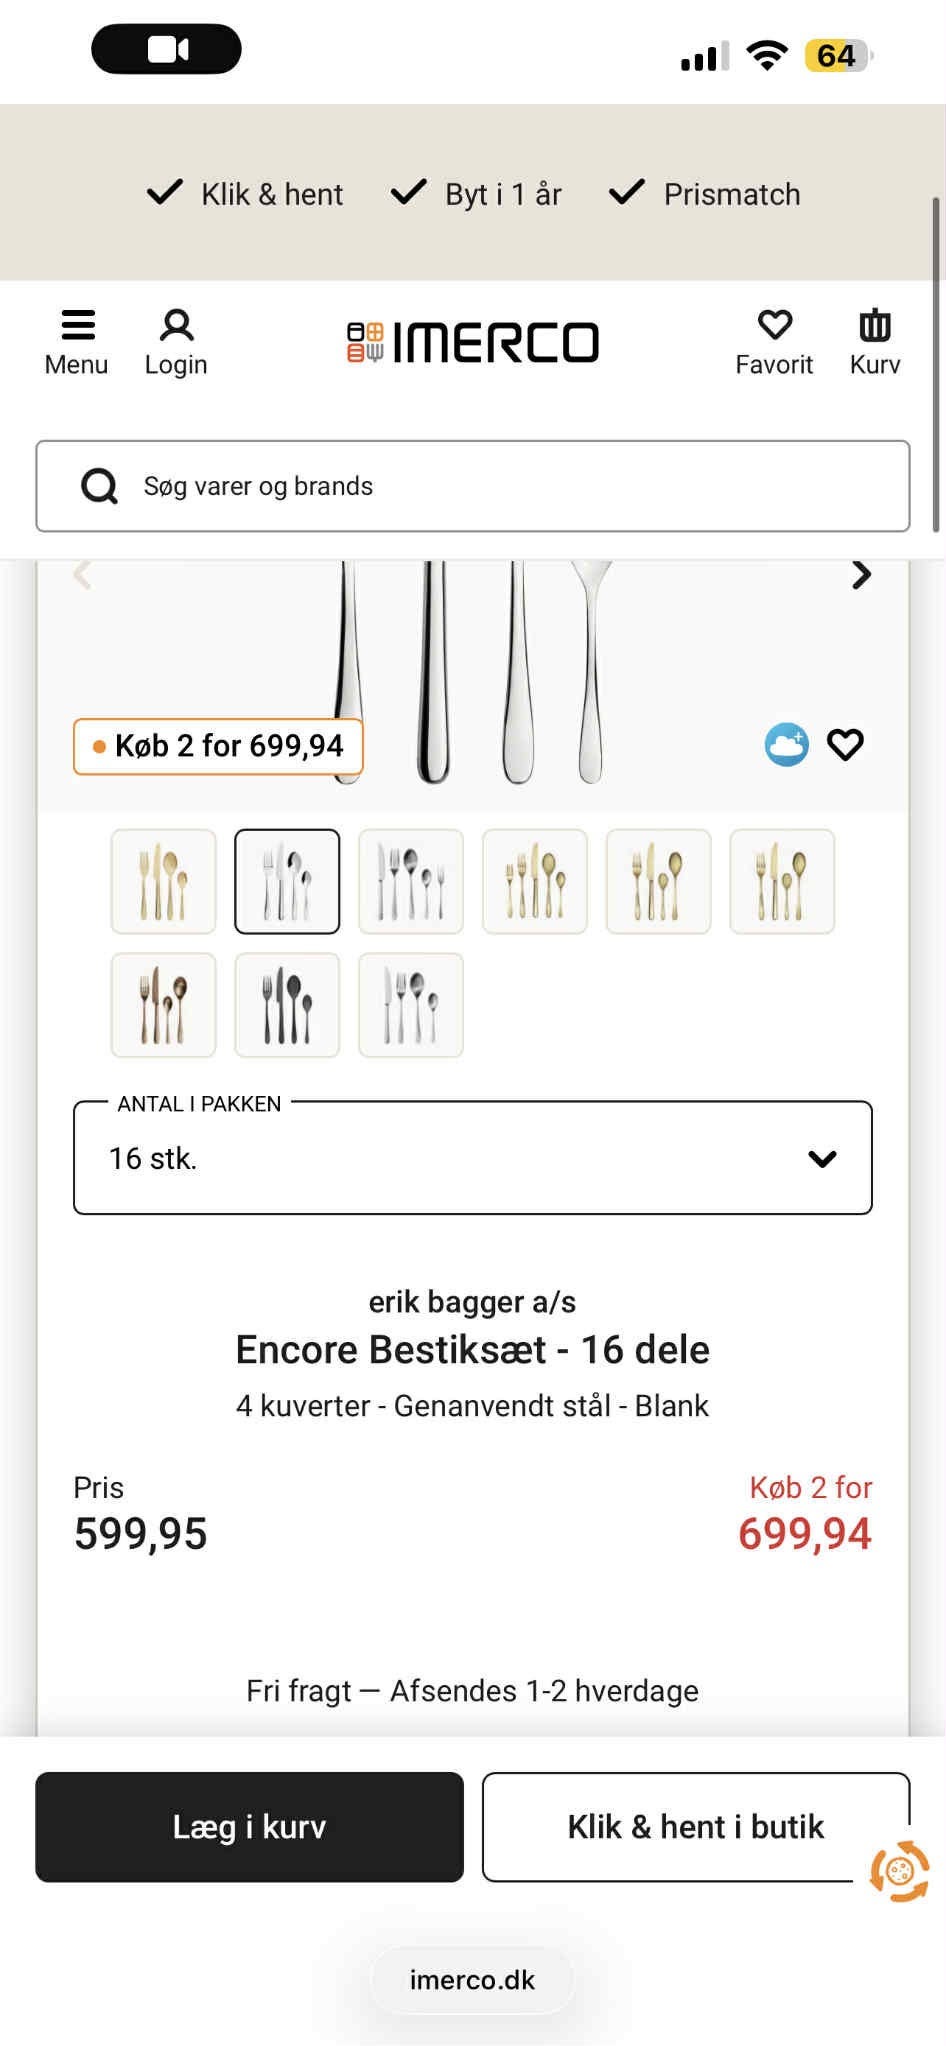Click the orange cookie settings icon
946x2046 pixels.
point(899,1870)
